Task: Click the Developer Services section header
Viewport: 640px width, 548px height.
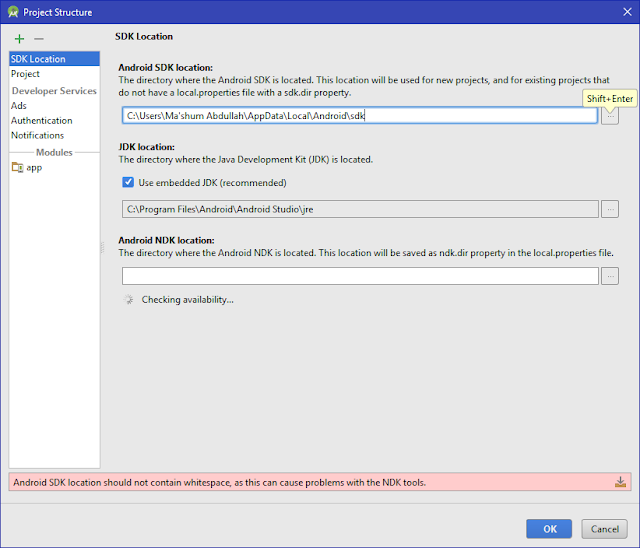Action: (x=54, y=91)
